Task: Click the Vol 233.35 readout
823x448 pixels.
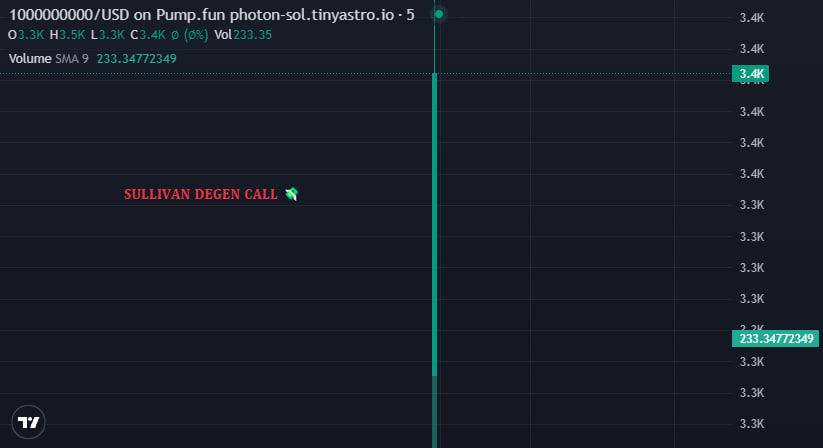Action: coord(243,35)
